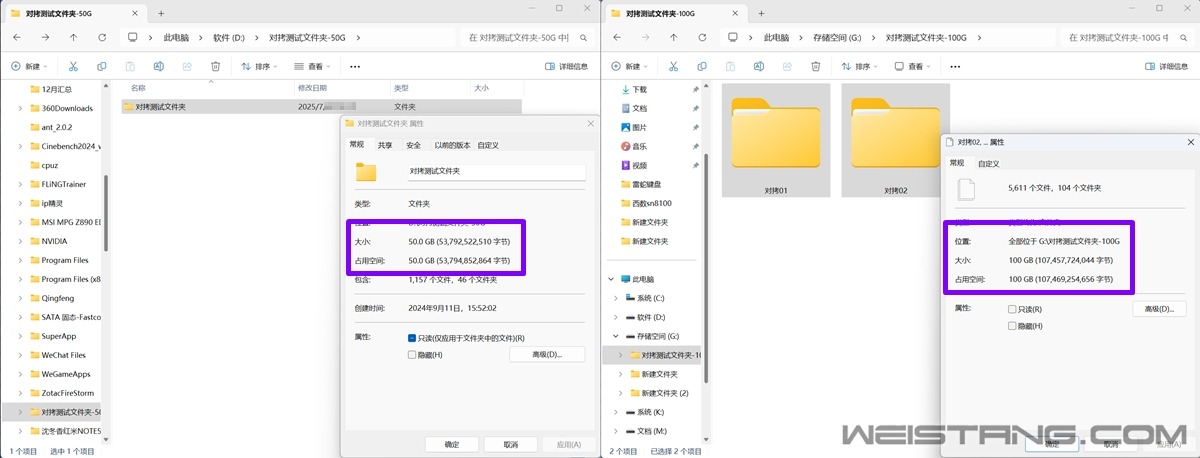Screen dimensions: 1200x458
Task: Switch to the 安全 tab in the 对拷测试文件夹 properties dialog
Action: [413, 145]
